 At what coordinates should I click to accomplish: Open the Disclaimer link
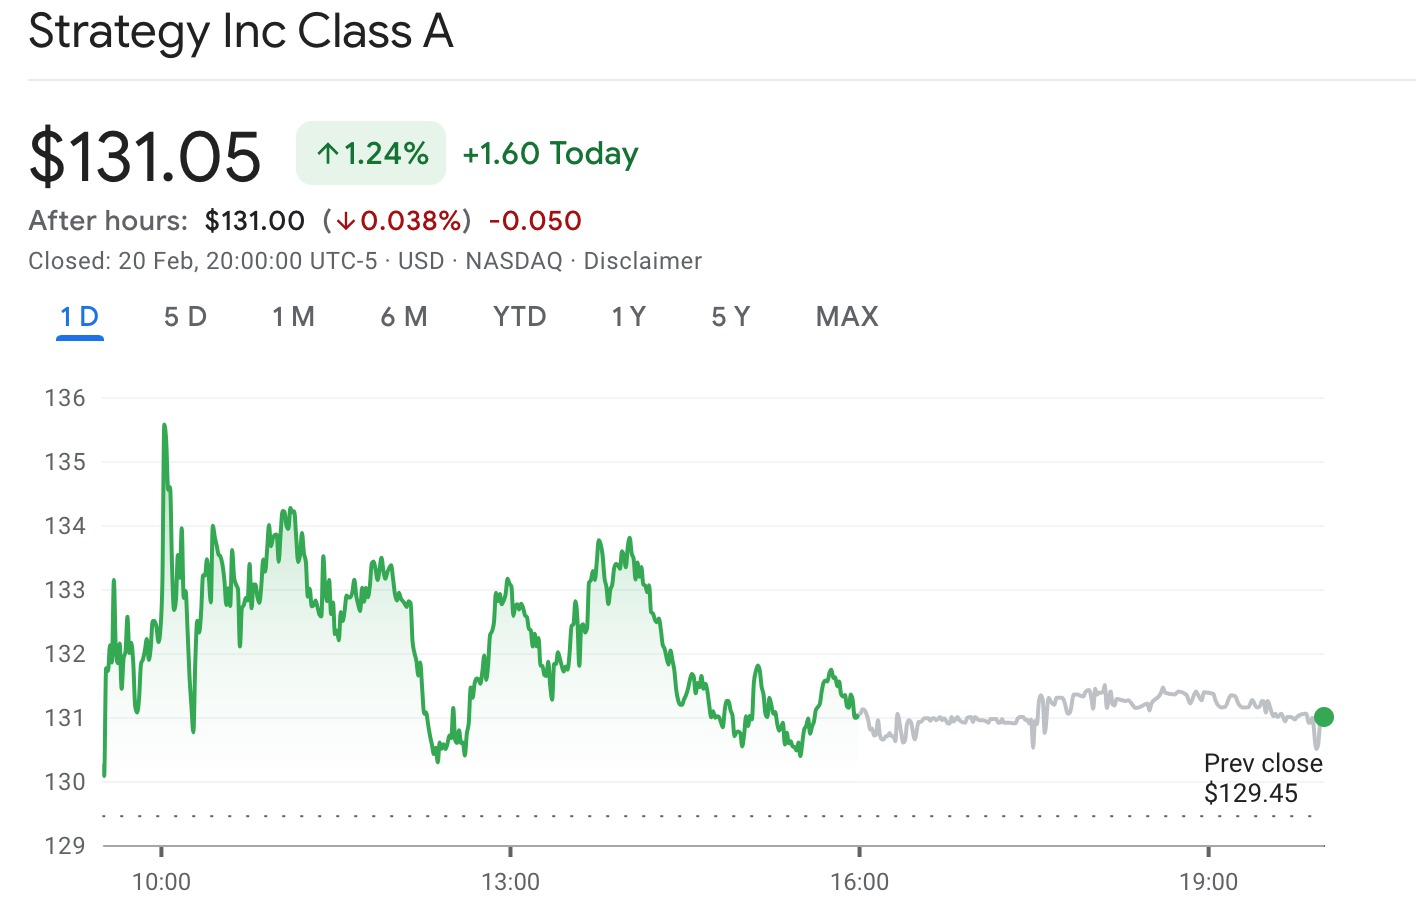coord(642,261)
